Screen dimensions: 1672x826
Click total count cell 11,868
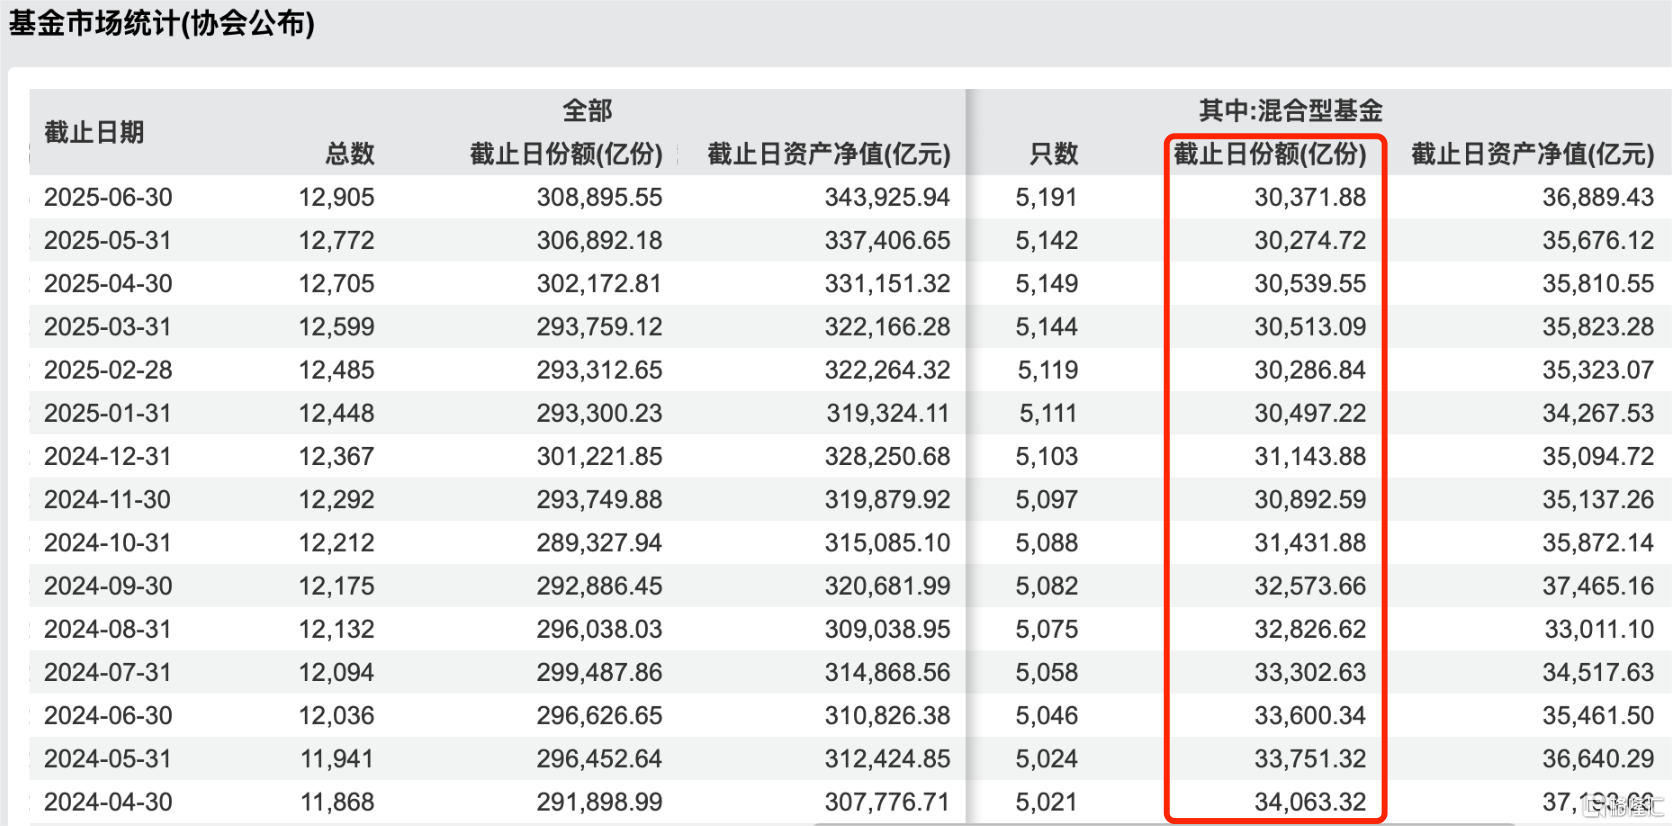[337, 802]
